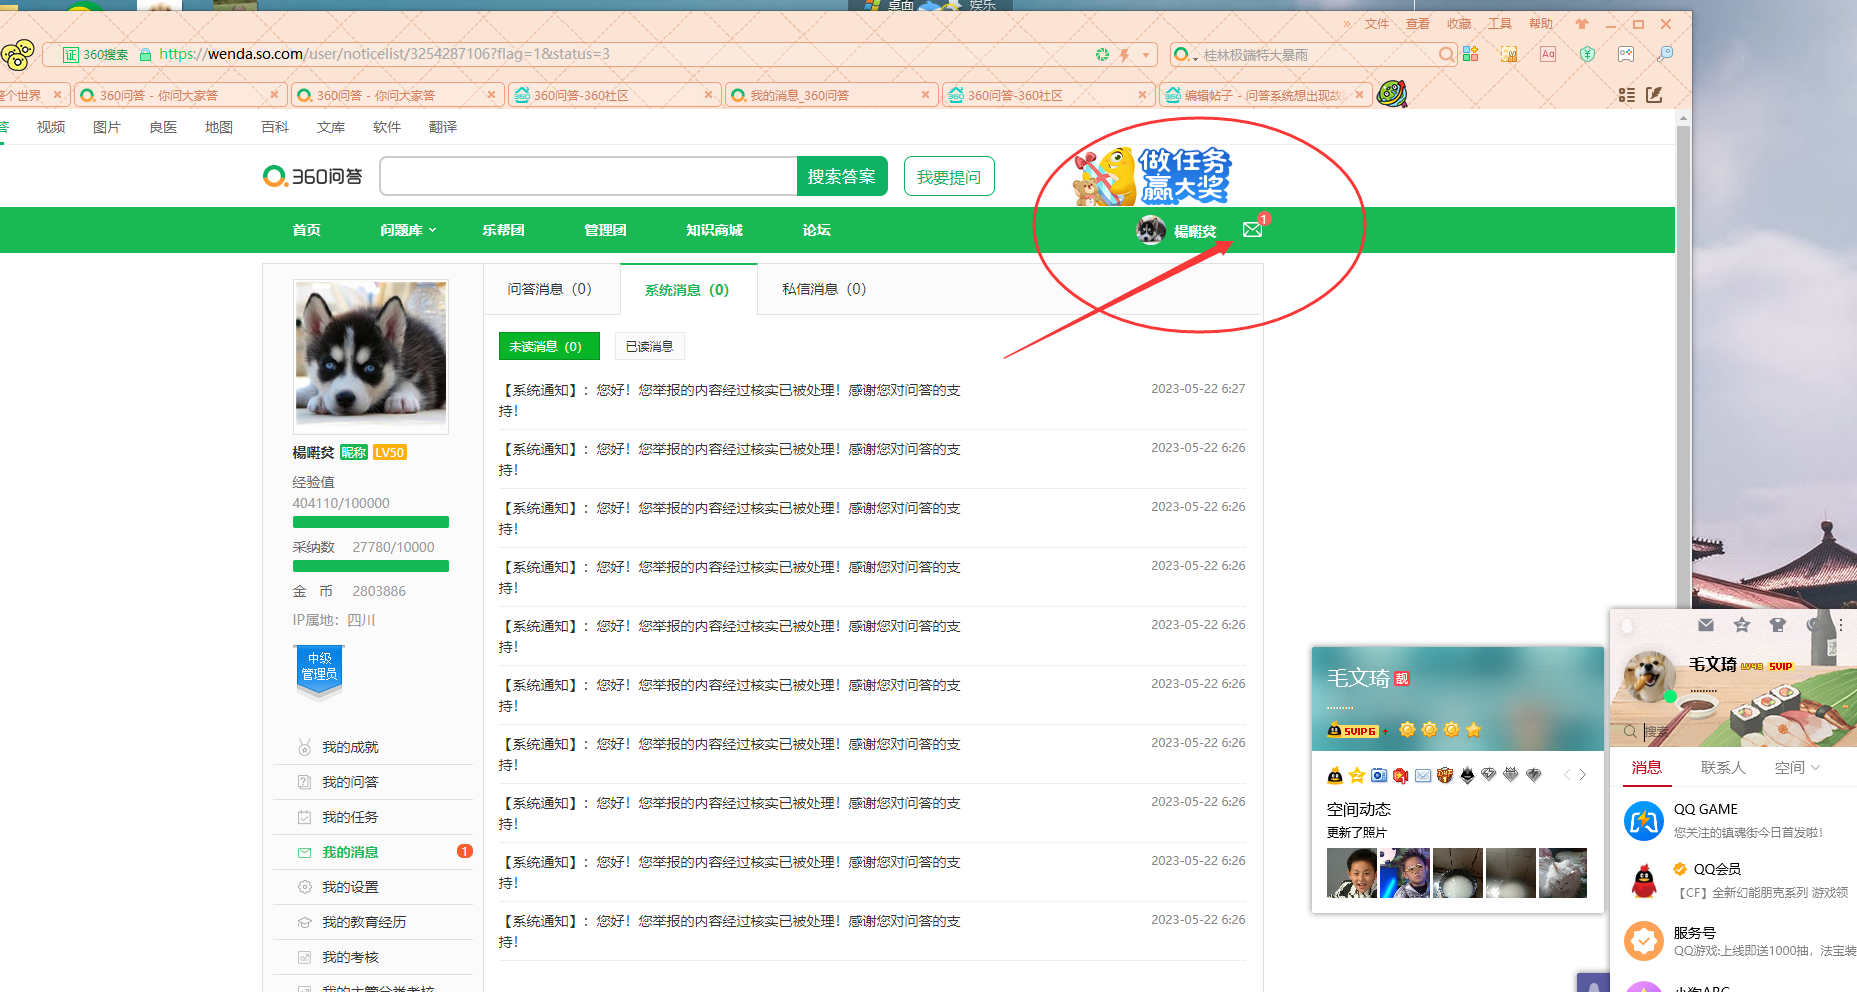Click the envelope message icon in green nav bar
Image resolution: width=1857 pixels, height=992 pixels.
click(x=1252, y=230)
